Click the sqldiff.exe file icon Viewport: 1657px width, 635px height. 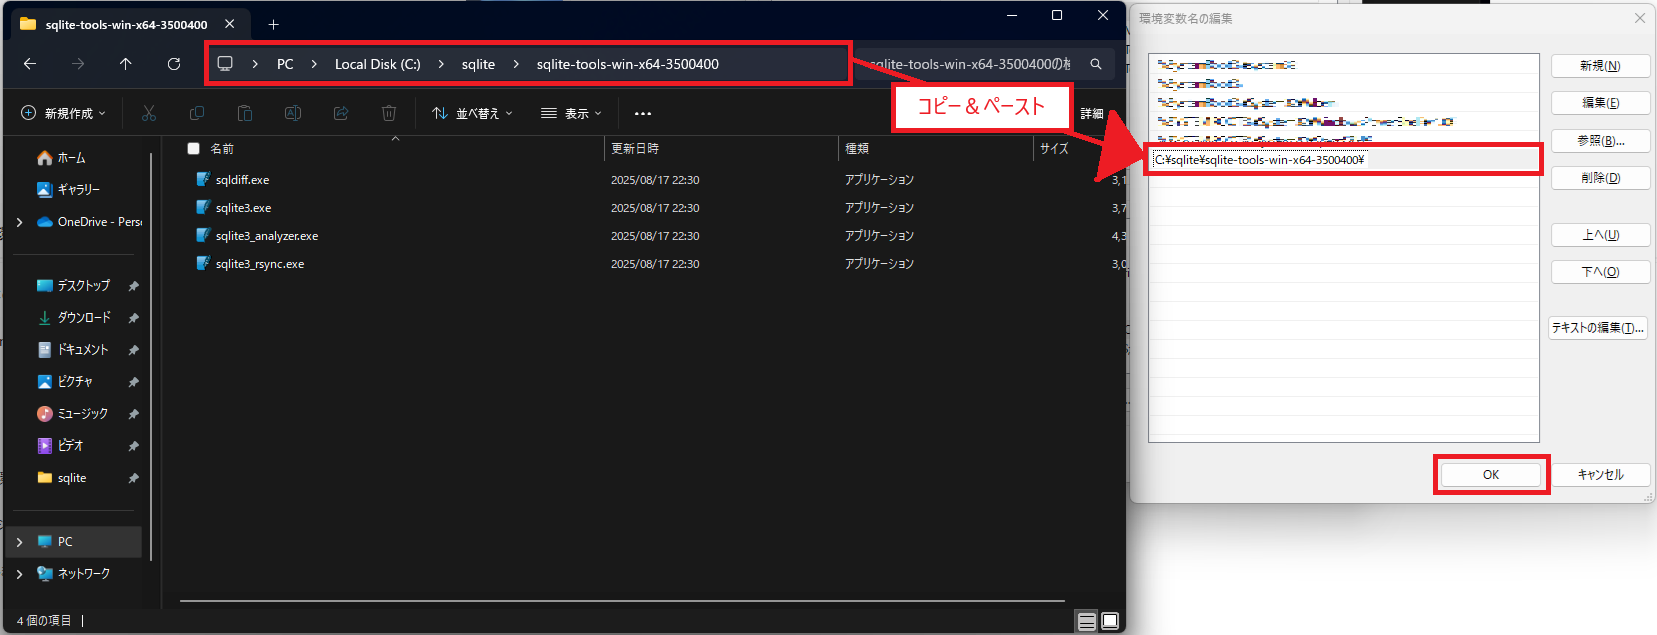(203, 180)
